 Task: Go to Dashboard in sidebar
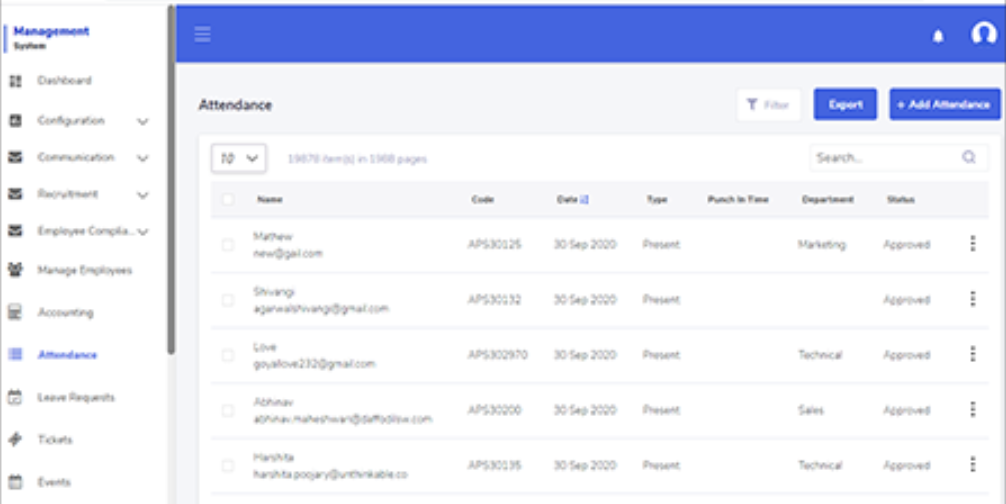click(64, 81)
